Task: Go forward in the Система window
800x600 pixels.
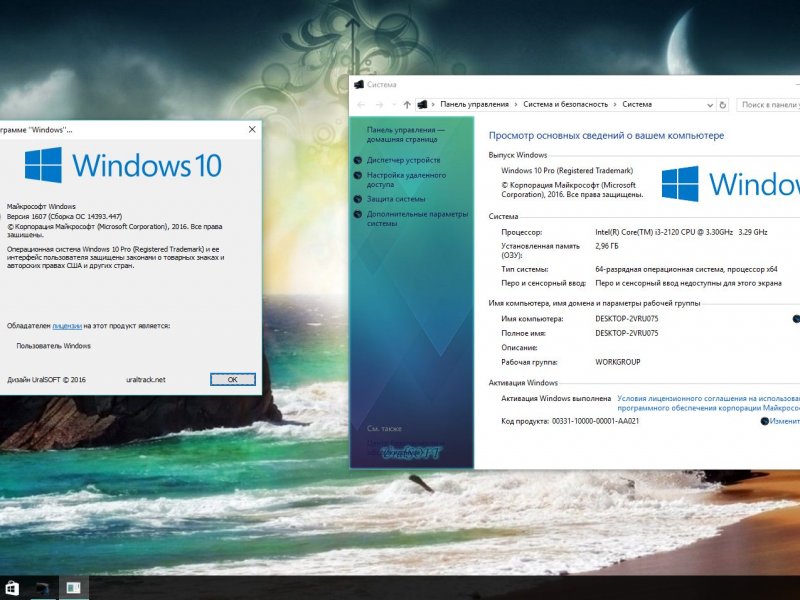Action: pyautogui.click(x=379, y=105)
